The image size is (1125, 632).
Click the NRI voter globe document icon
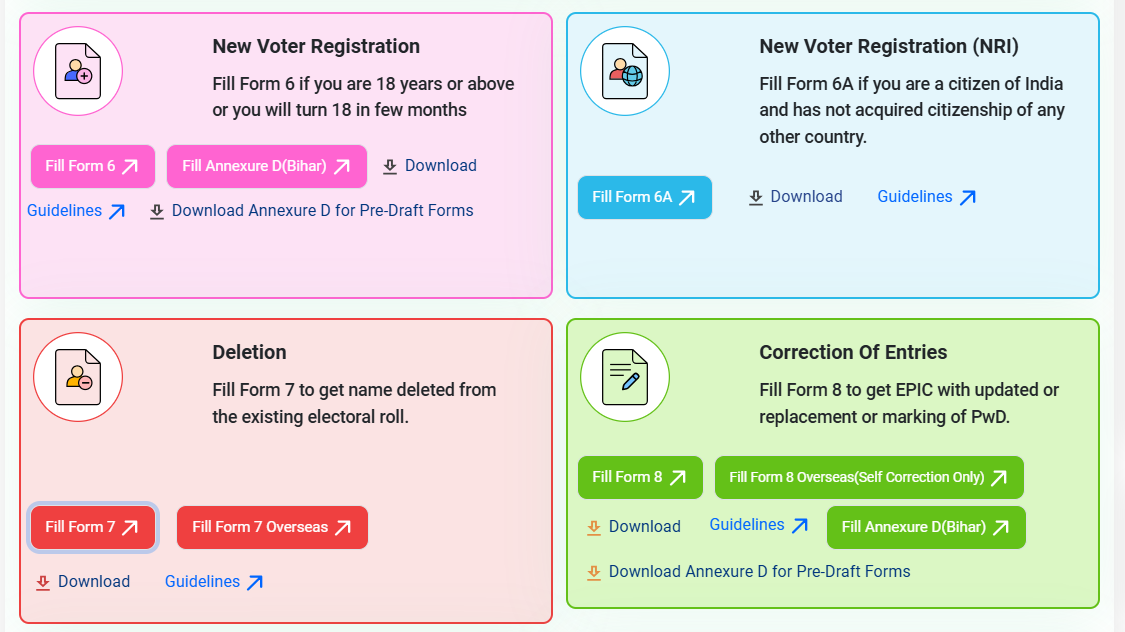(x=625, y=70)
